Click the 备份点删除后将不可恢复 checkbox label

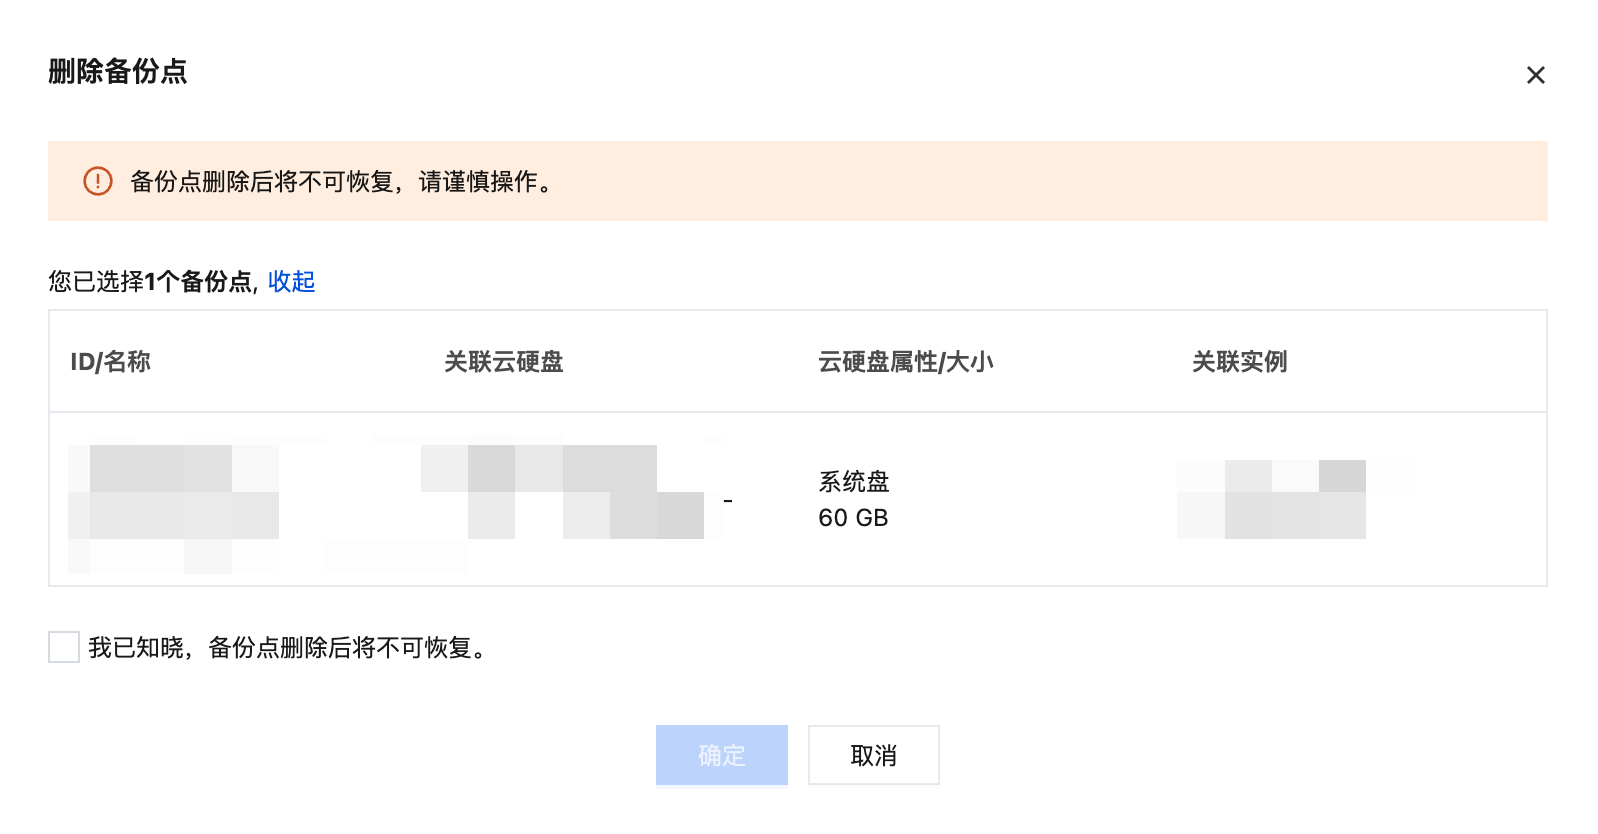(290, 648)
